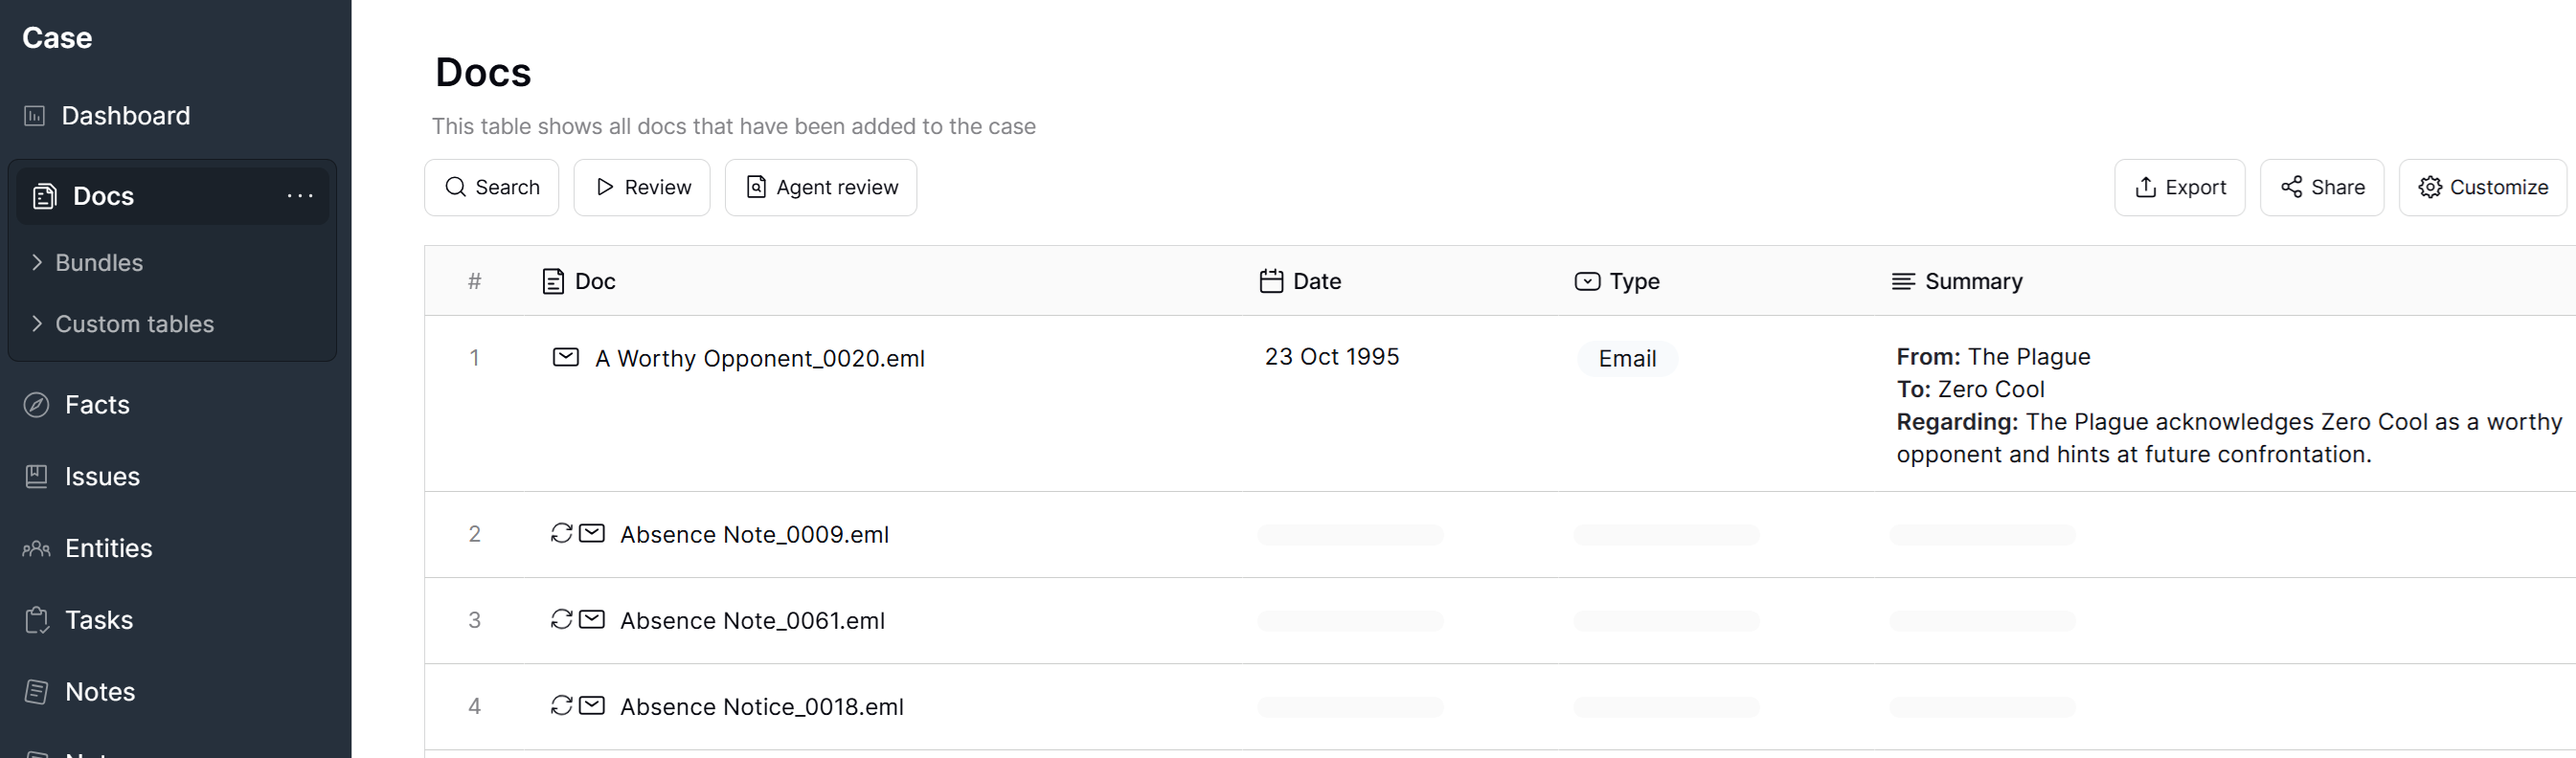Navigate to the Dashboard
This screenshot has width=2576, height=758.
point(125,116)
